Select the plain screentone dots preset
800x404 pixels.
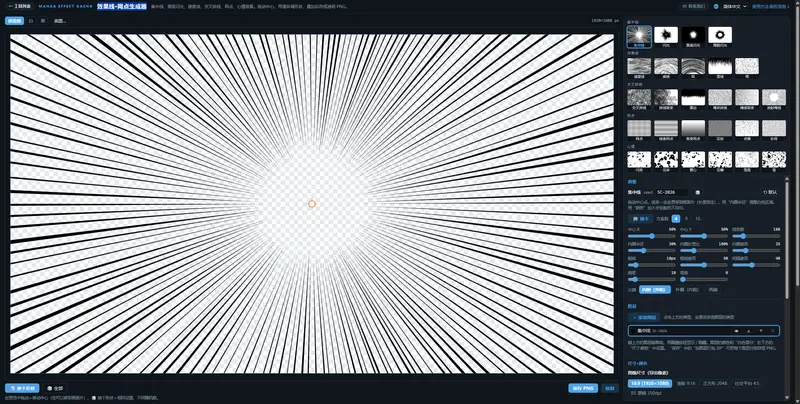[x=639, y=130]
